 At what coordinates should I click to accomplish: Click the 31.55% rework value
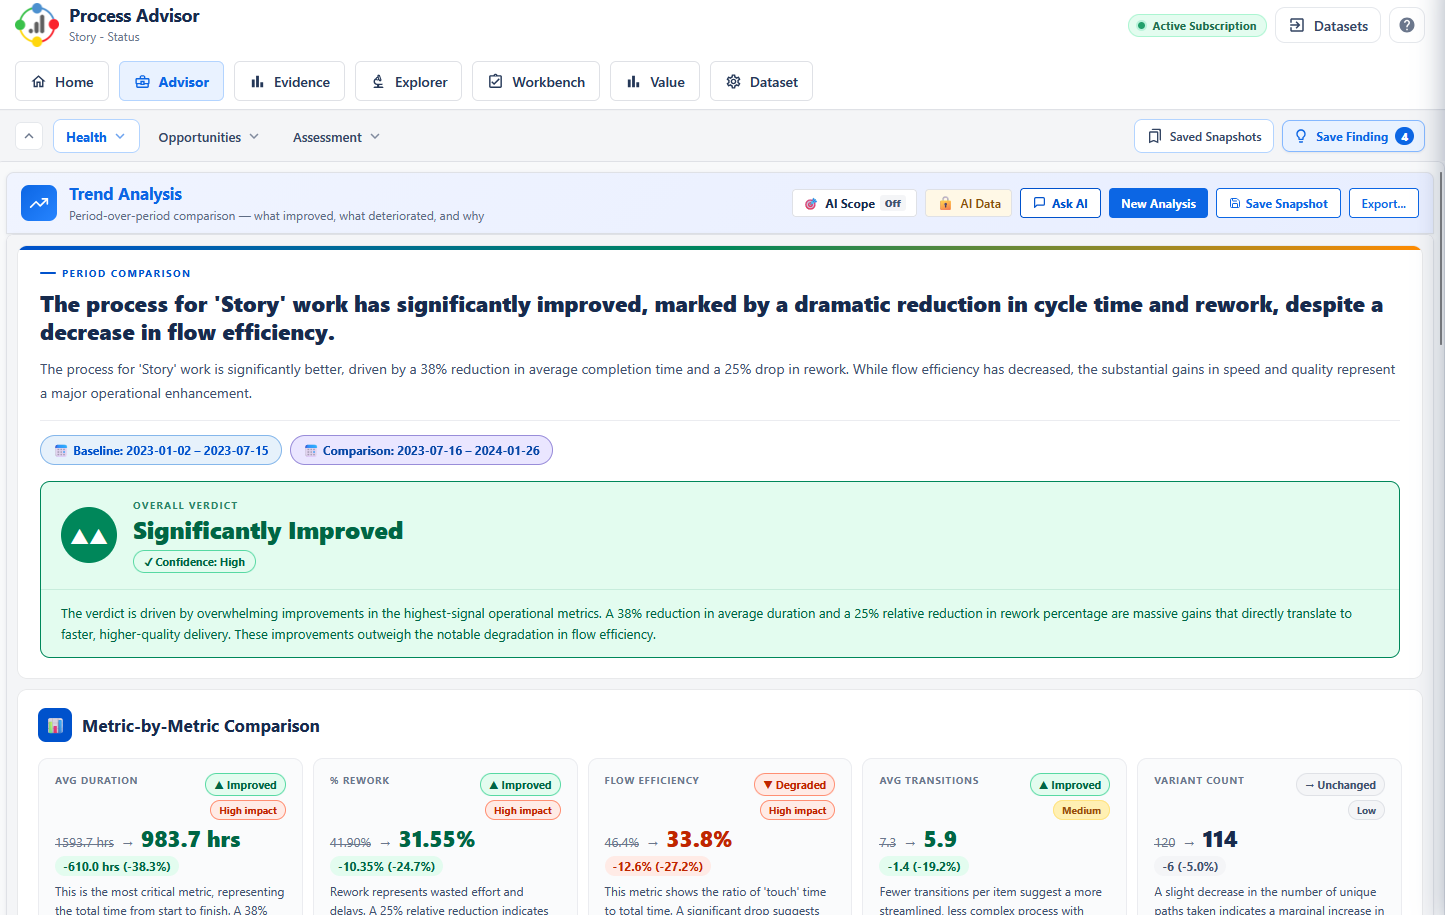[x=437, y=839]
